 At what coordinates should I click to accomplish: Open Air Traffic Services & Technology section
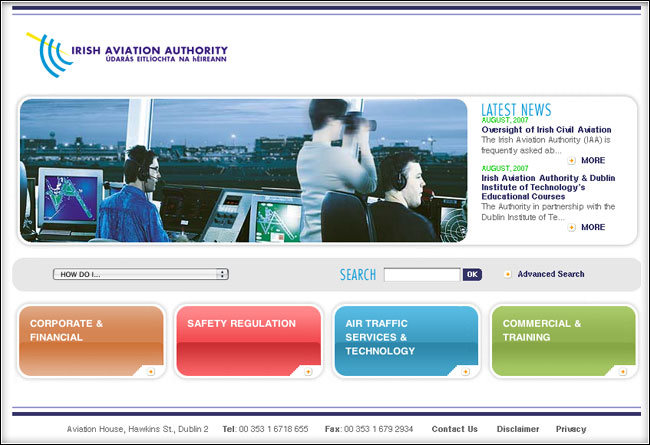(406, 341)
